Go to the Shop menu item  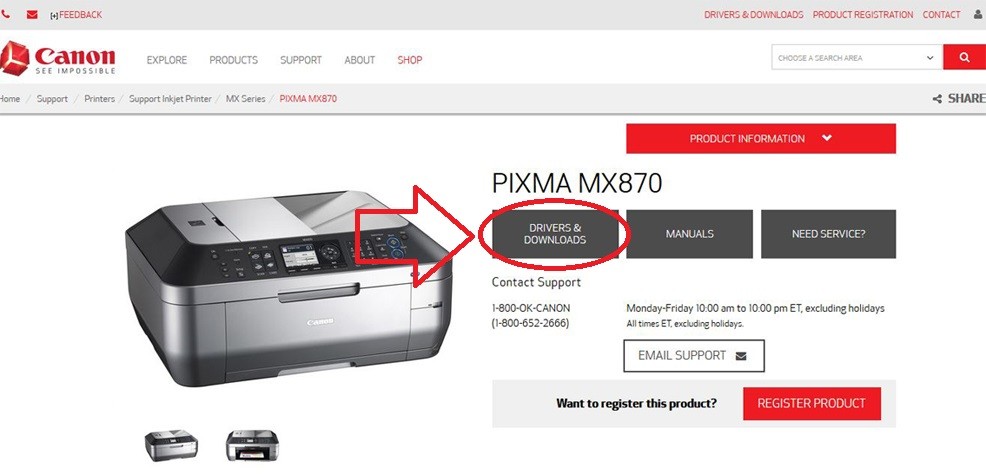point(409,60)
